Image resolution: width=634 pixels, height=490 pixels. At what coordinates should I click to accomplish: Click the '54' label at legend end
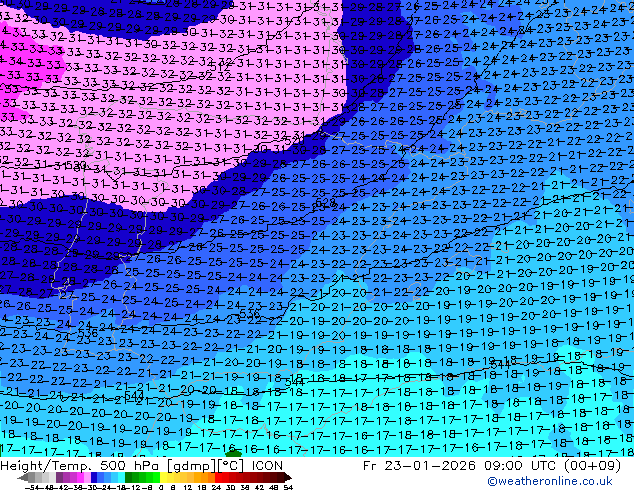point(288,488)
